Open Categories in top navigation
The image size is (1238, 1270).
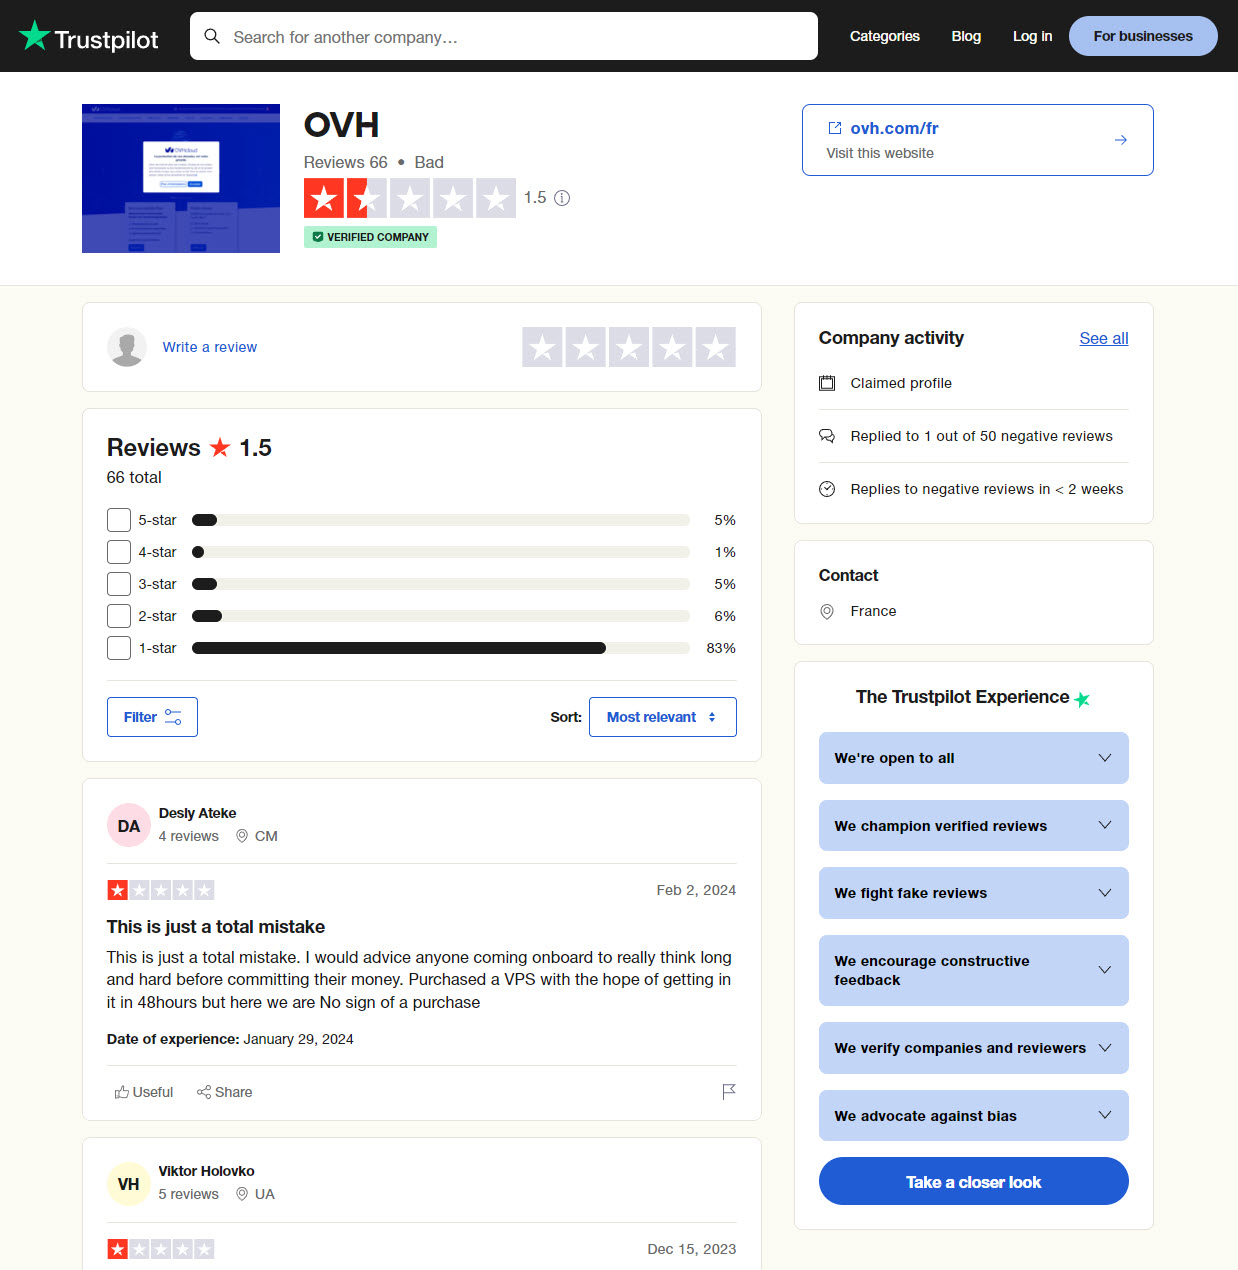885,36
